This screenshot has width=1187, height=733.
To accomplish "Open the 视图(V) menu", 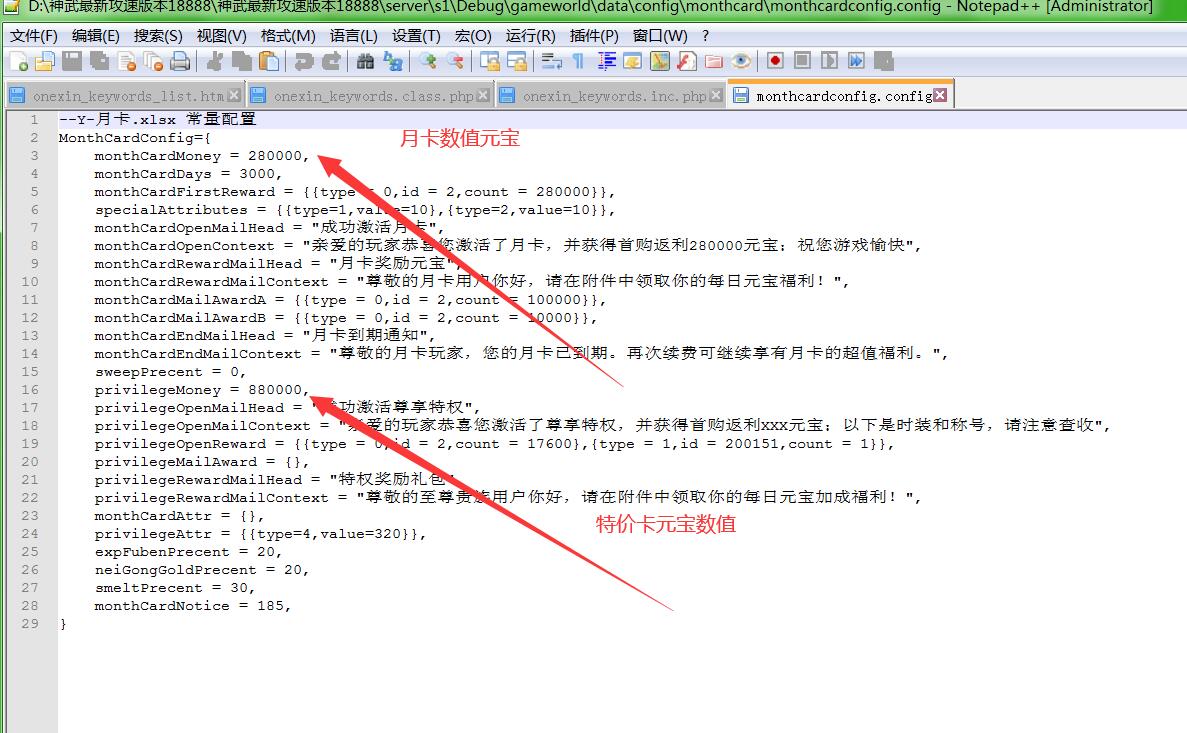I will (221, 36).
